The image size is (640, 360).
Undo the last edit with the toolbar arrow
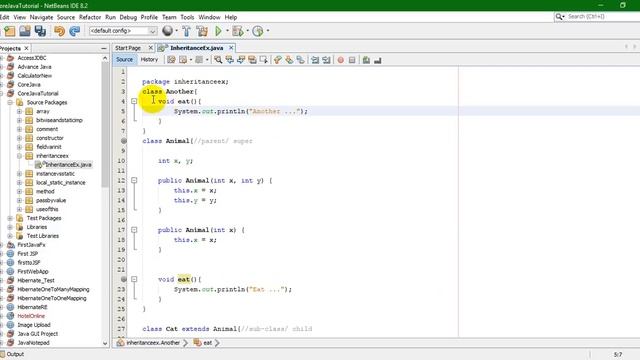(x=60, y=31)
